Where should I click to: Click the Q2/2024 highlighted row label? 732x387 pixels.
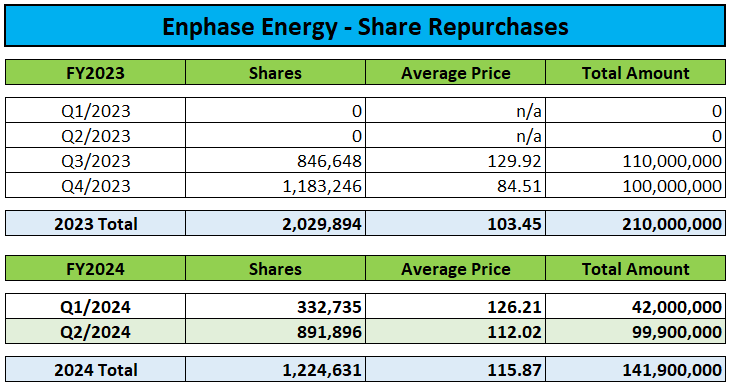[x=95, y=331]
